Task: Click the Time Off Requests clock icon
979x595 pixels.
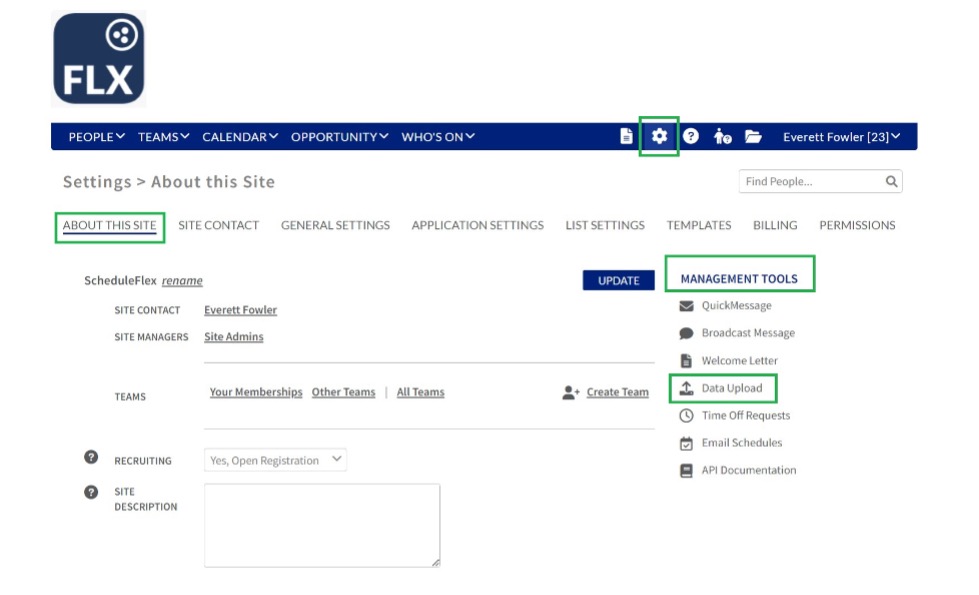Action: [x=686, y=416]
